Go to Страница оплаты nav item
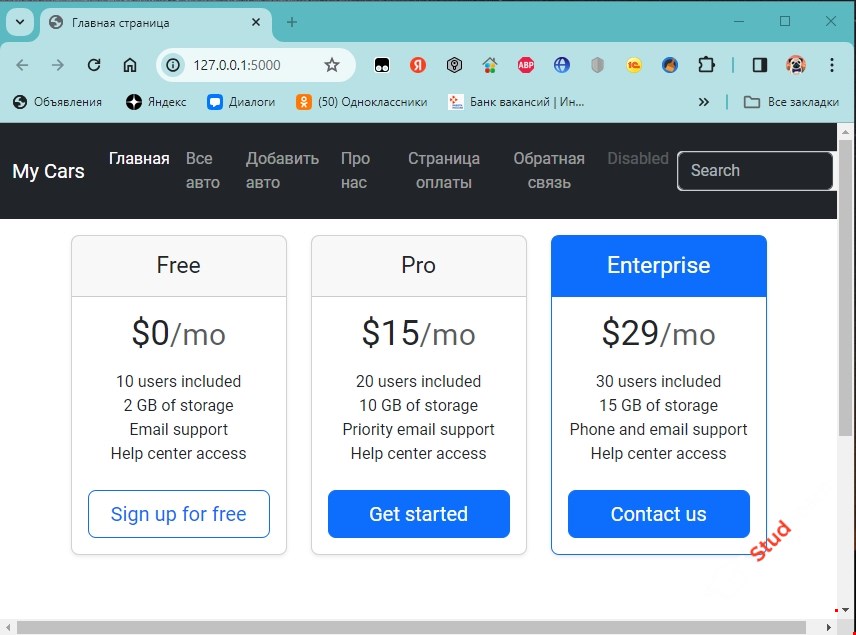The image size is (856, 635). 444,170
